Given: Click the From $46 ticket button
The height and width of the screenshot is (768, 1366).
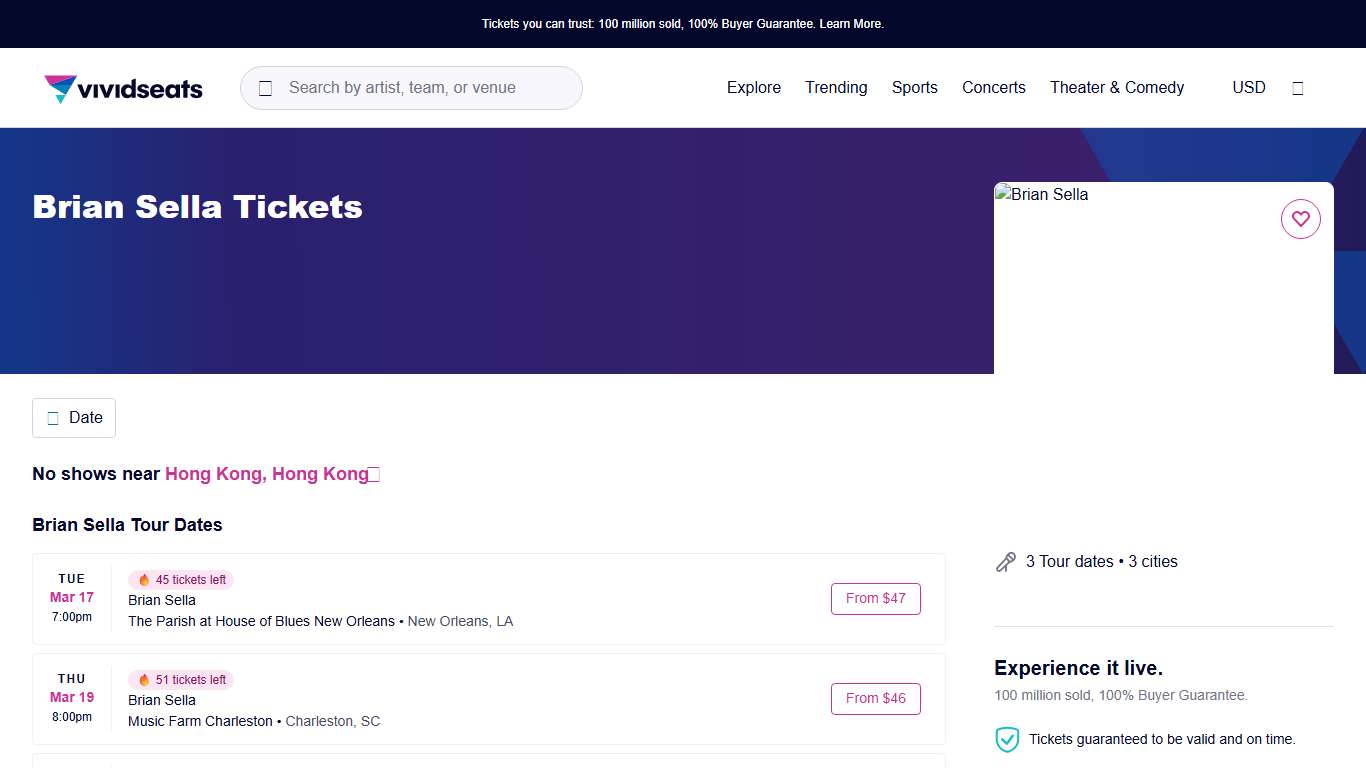Looking at the screenshot, I should (x=875, y=699).
